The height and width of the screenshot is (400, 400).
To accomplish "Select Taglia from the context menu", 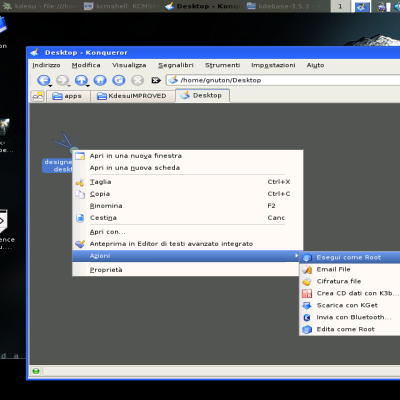I will tap(187, 182).
